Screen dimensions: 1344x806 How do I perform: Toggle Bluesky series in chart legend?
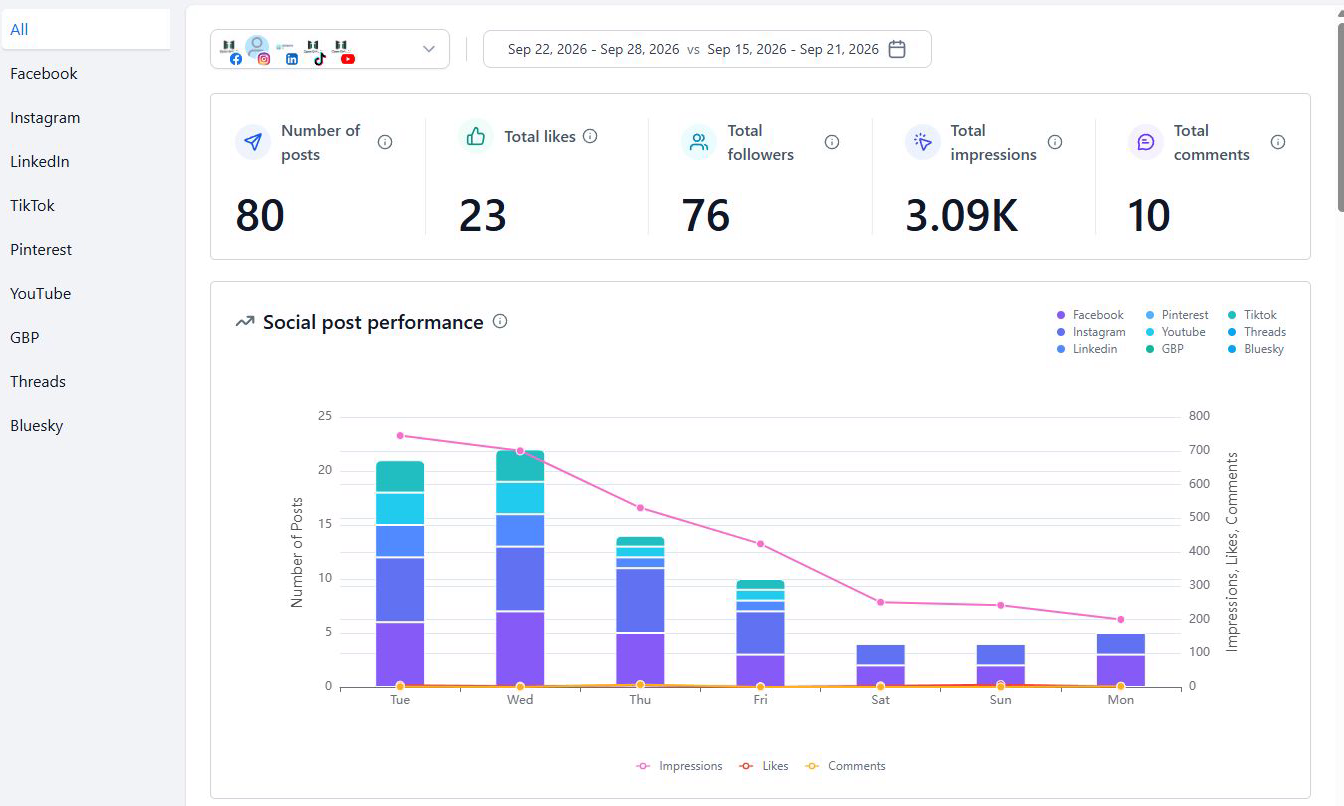[x=1255, y=349]
